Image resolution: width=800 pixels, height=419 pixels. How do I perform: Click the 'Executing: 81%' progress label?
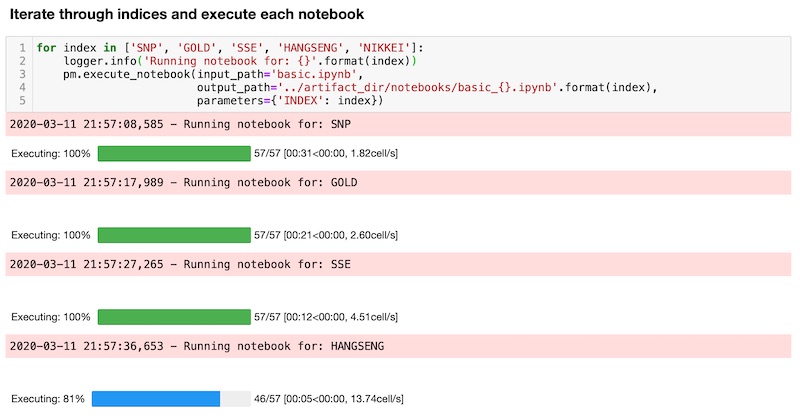(47, 399)
